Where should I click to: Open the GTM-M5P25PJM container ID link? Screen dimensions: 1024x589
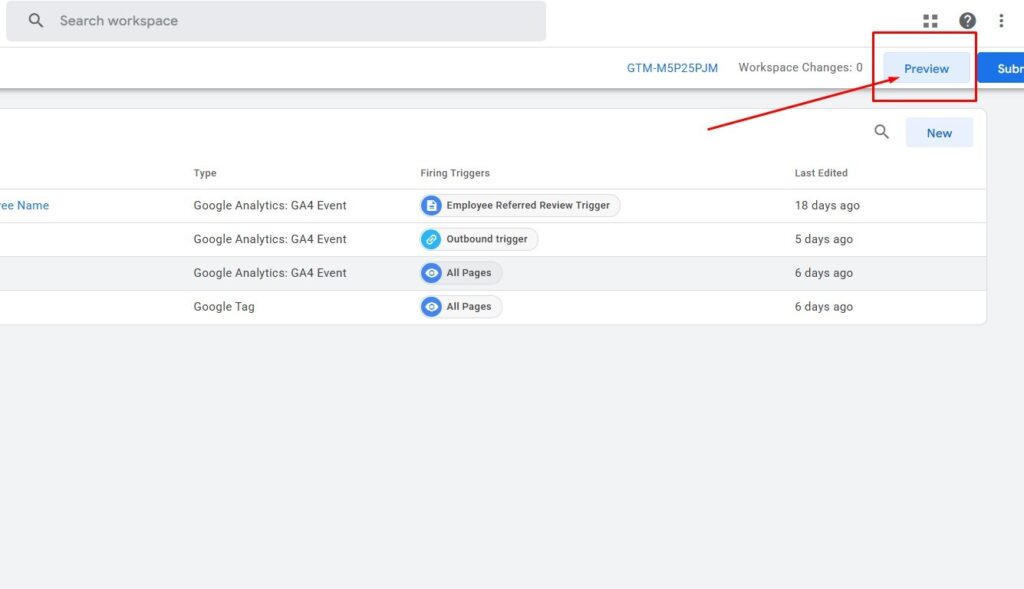[672, 68]
